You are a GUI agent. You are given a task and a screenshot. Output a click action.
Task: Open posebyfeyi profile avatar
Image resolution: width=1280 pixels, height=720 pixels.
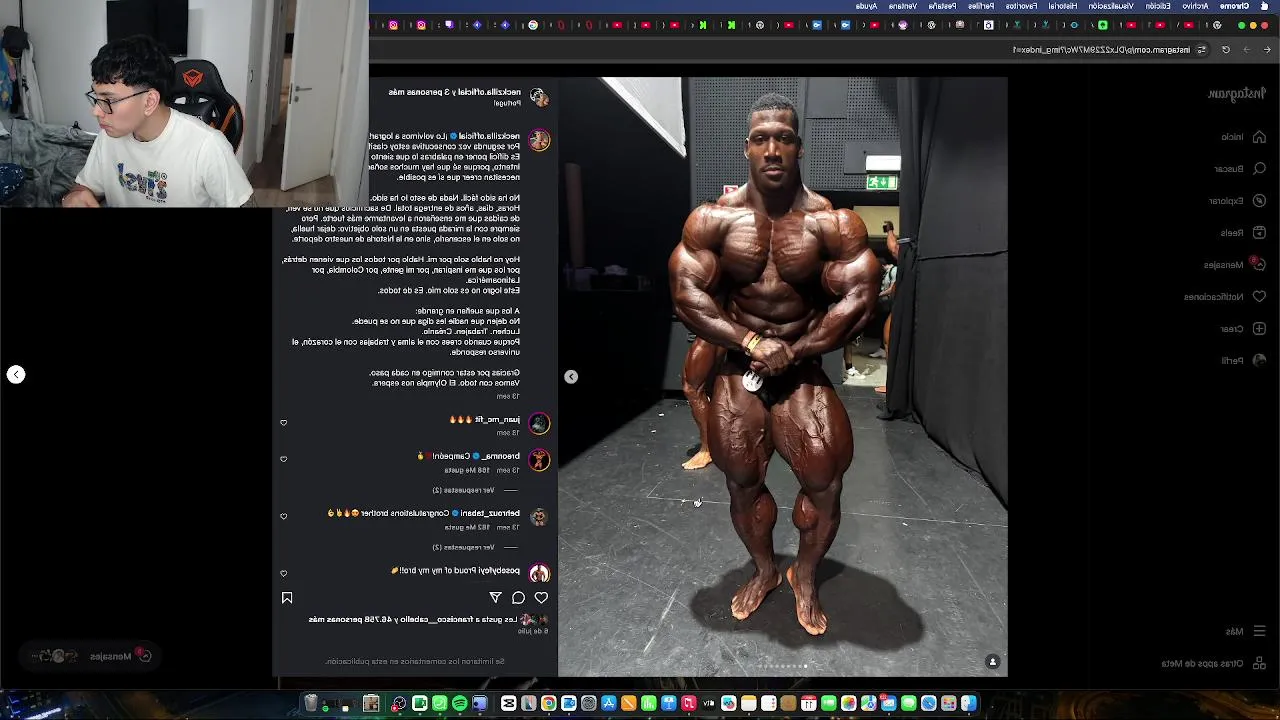tap(539, 574)
